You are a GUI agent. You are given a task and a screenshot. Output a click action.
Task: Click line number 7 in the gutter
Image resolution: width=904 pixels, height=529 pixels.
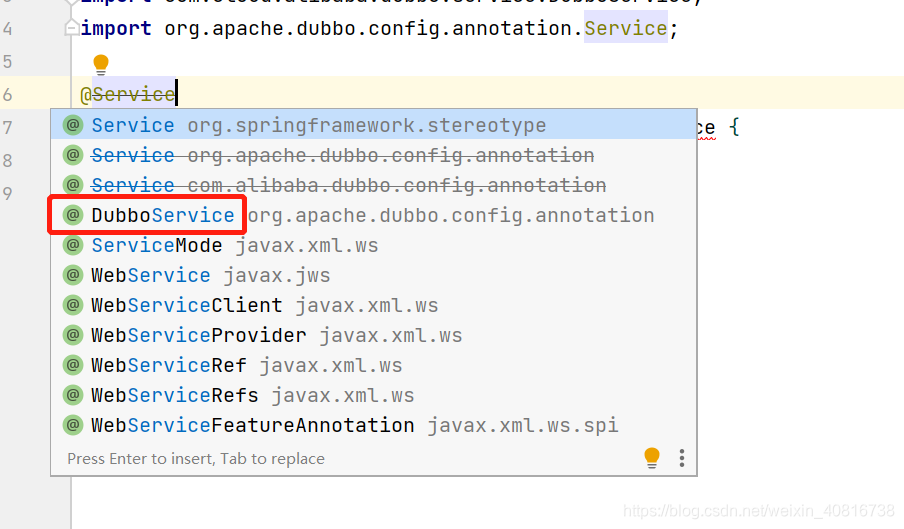point(7,127)
